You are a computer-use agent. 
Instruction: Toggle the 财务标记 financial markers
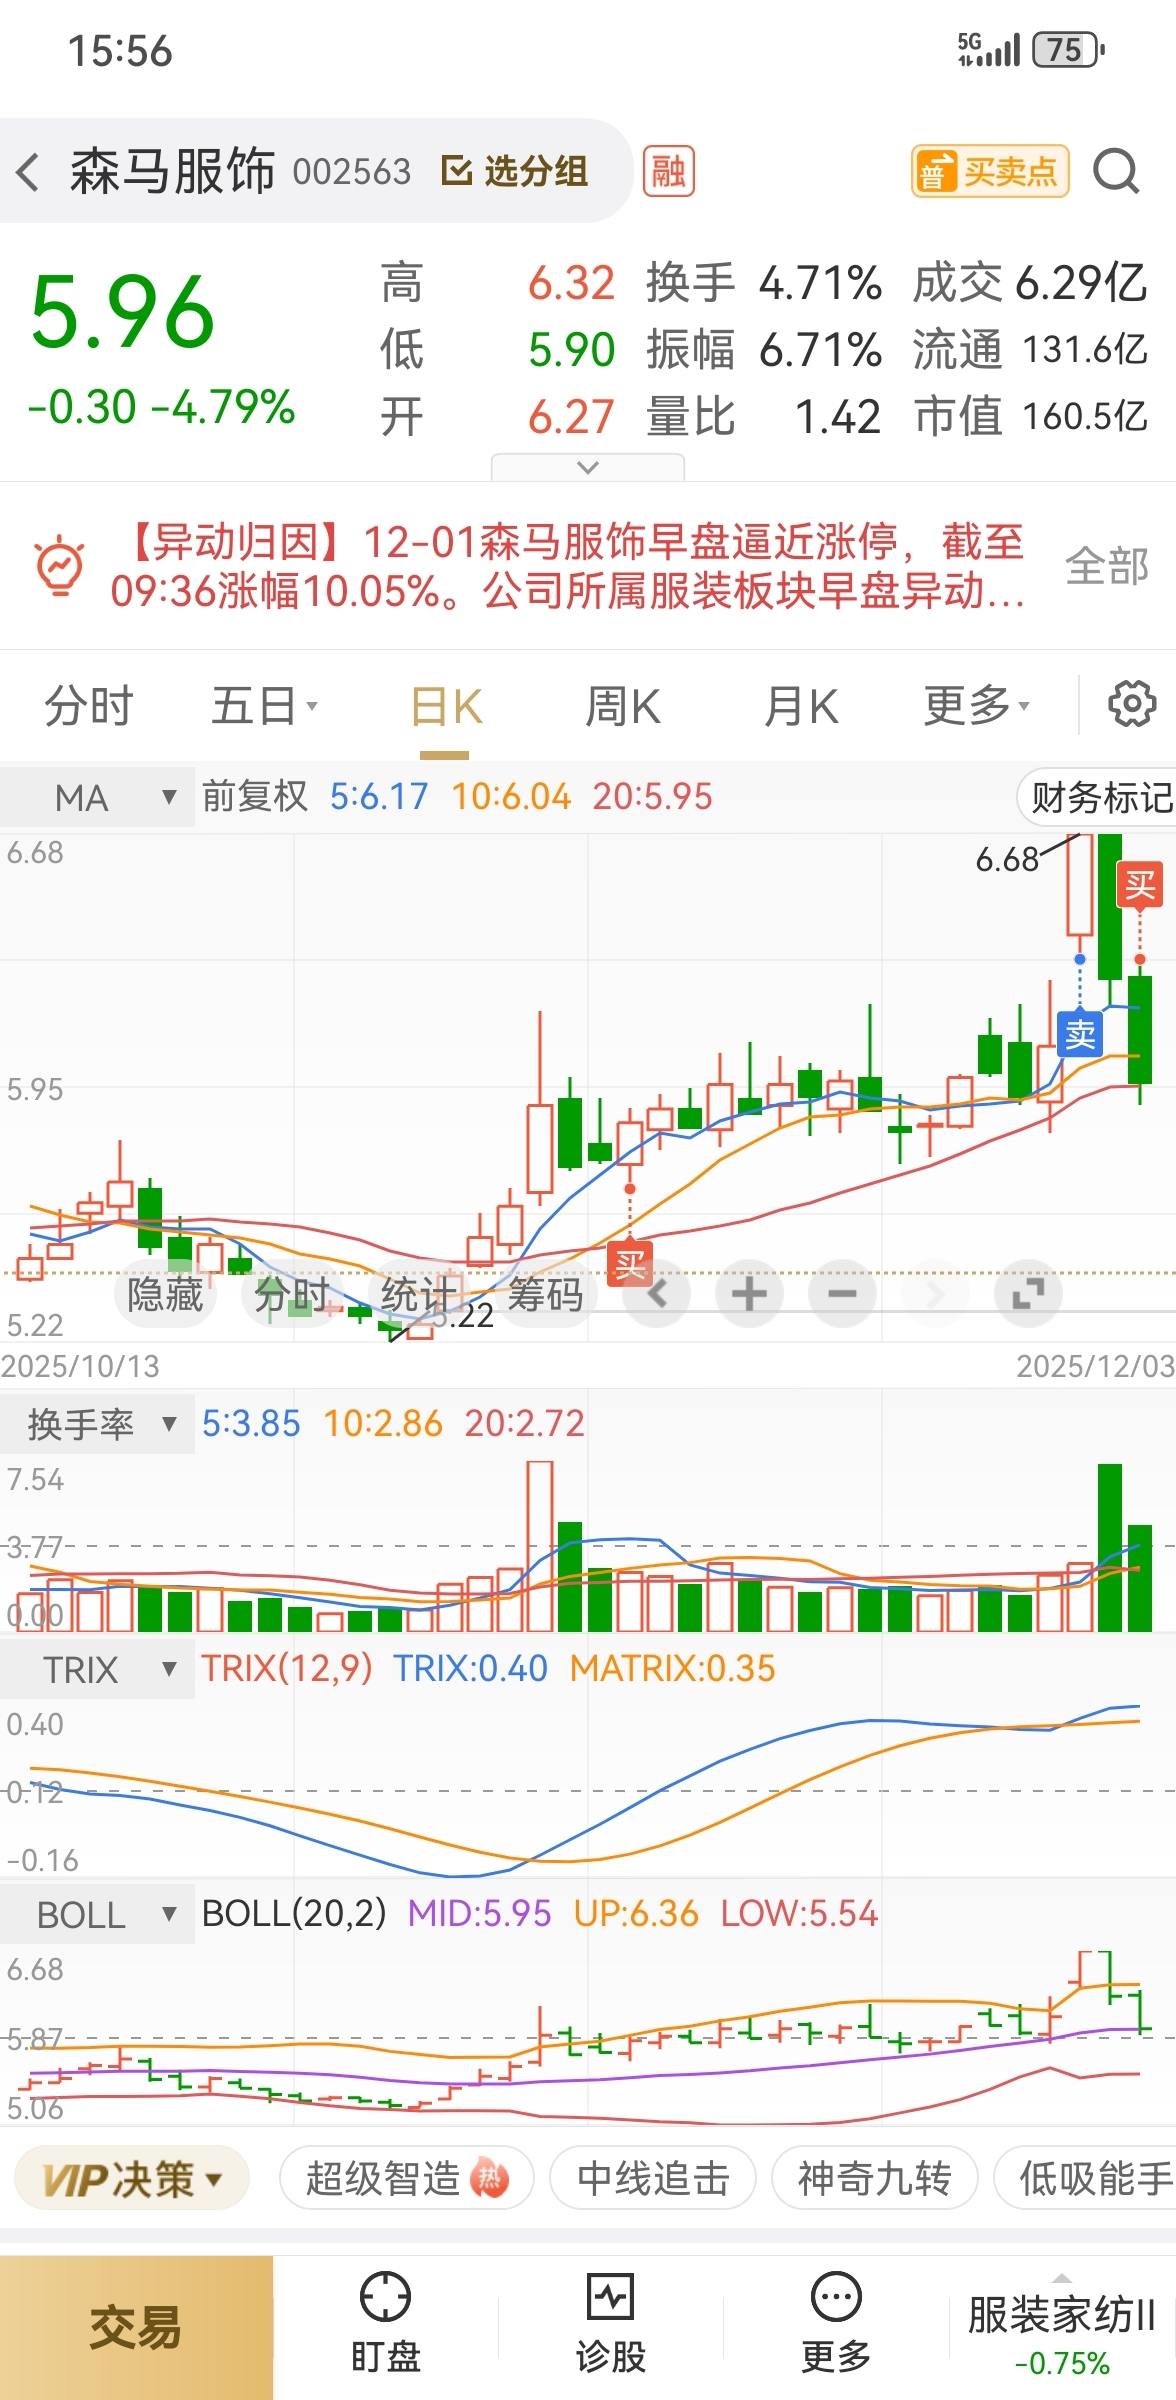(1097, 797)
